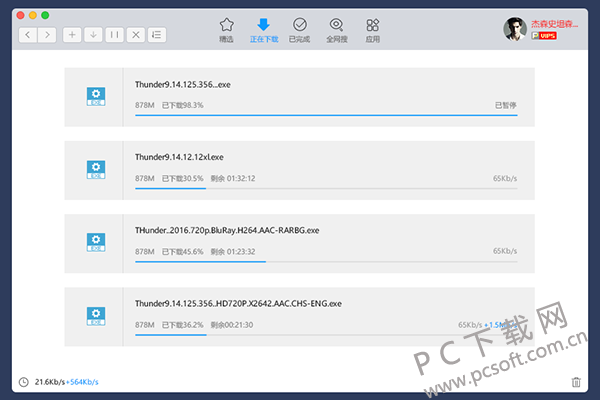Click the EXE icon of the BluRay.H264 file
600x400 pixels.
(96, 243)
